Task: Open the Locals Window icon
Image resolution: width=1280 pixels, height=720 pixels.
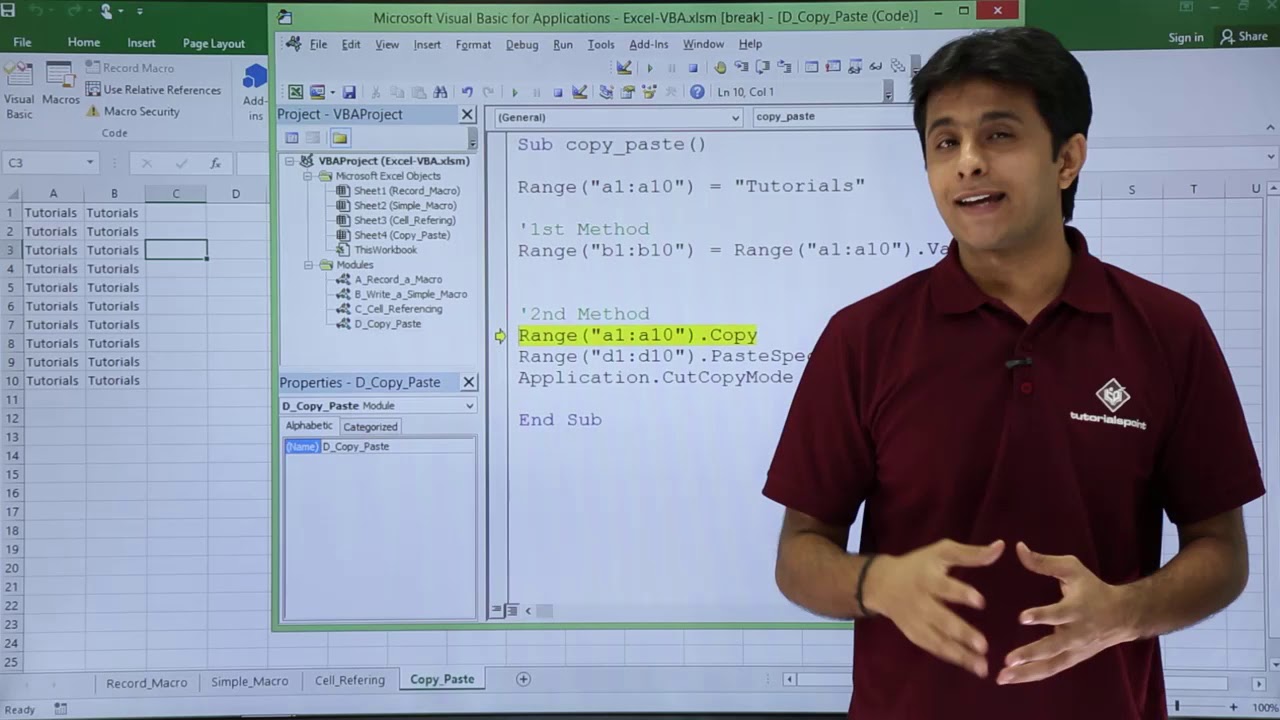Action: click(x=811, y=67)
